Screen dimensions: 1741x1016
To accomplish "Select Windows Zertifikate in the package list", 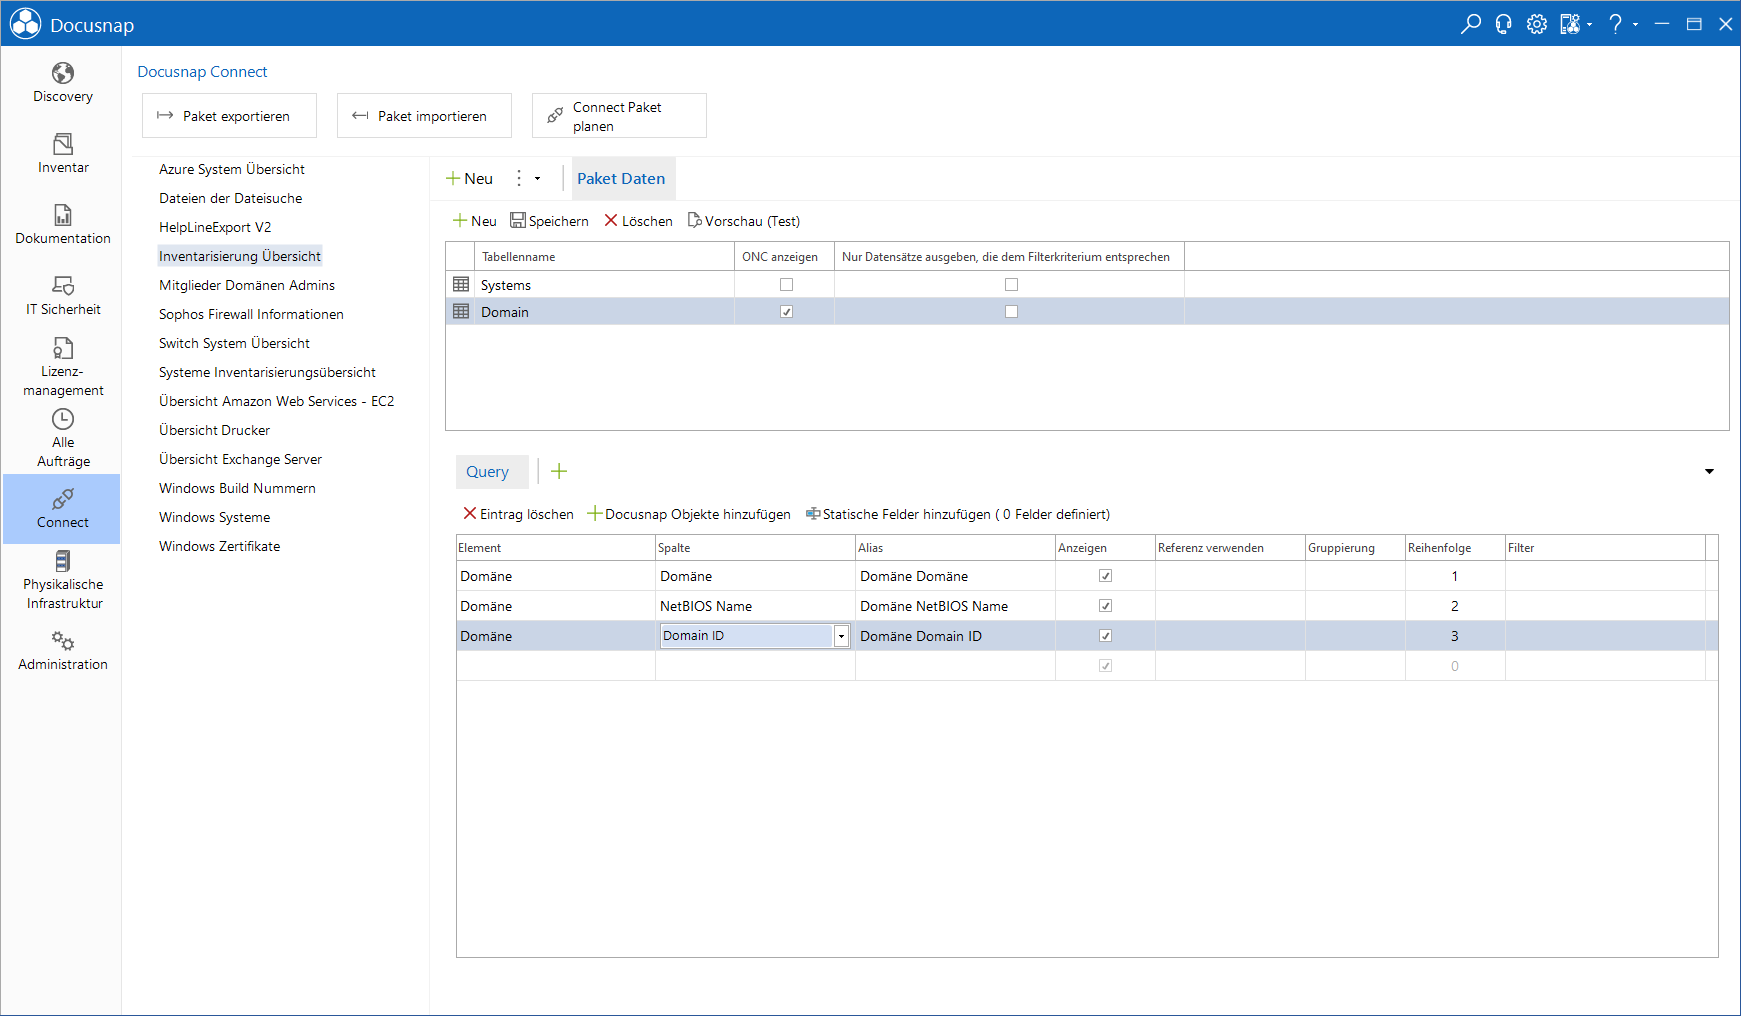I will pos(219,546).
